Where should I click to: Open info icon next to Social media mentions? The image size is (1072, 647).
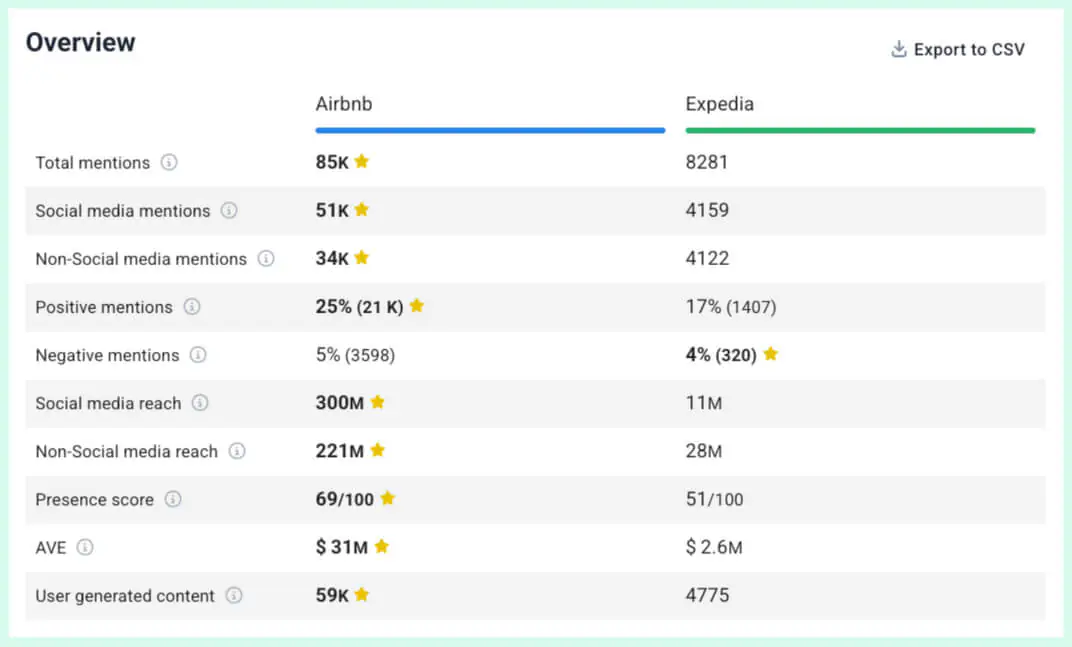pos(229,210)
